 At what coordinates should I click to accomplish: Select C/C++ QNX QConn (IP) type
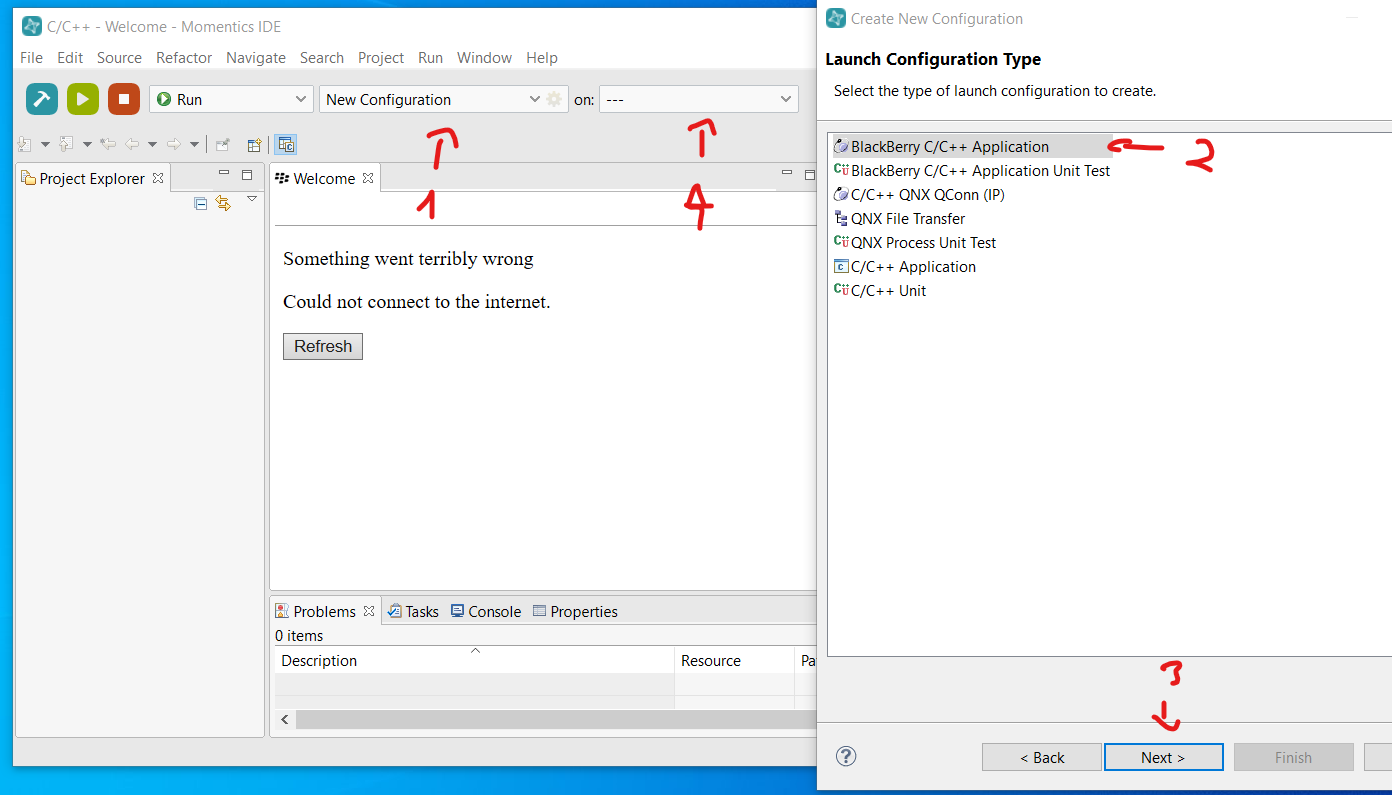point(919,194)
